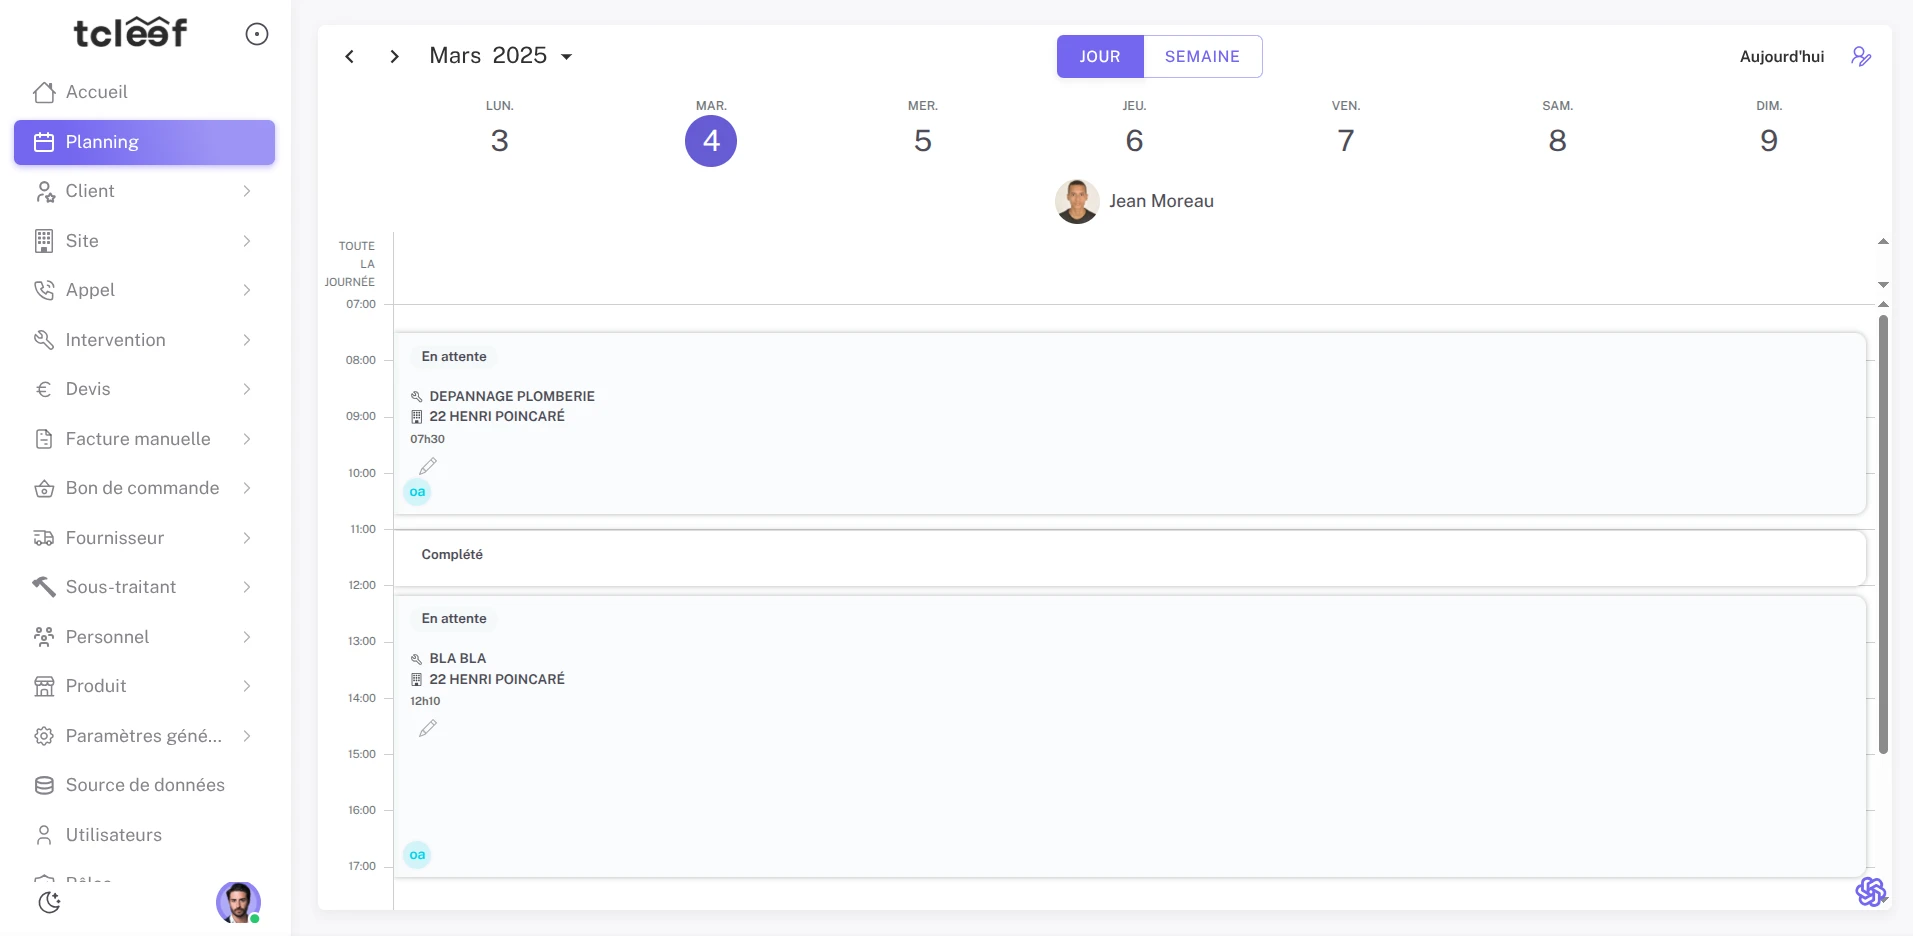The height and width of the screenshot is (936, 1913).
Task: Open Source de données menu item
Action: tap(145, 785)
